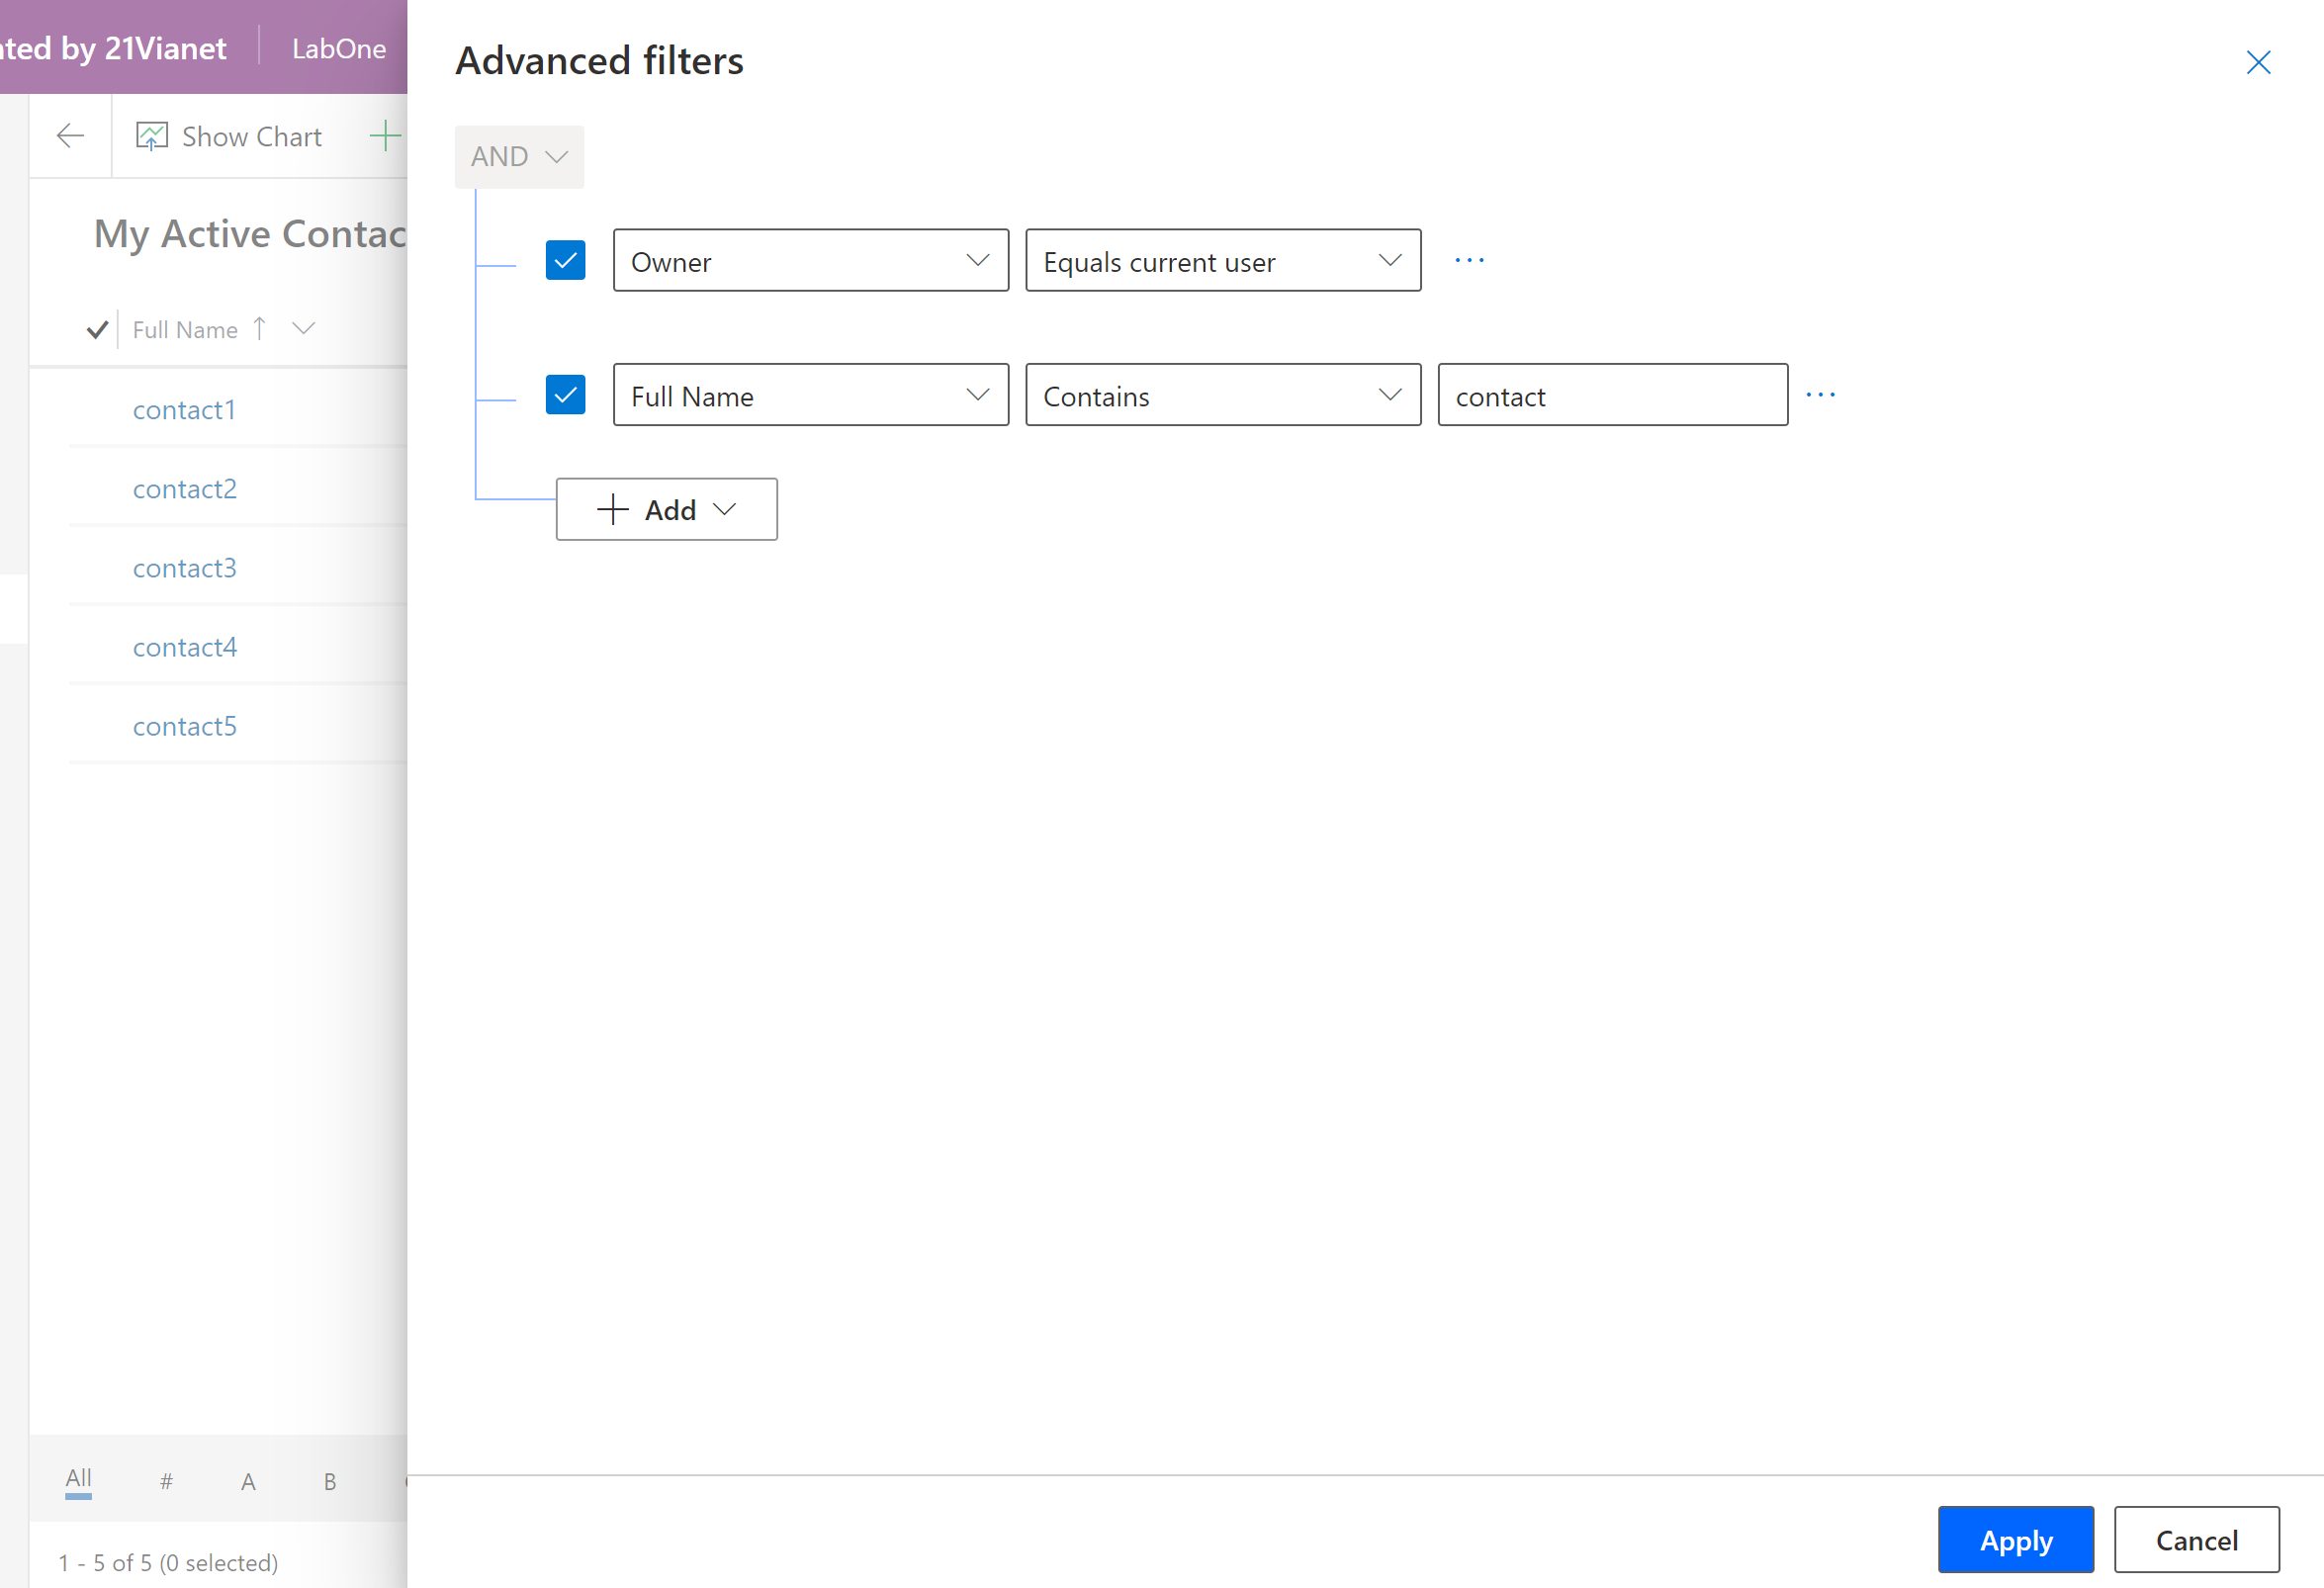Image resolution: width=2324 pixels, height=1588 pixels.
Task: Click the plus icon on the Add button
Action: [612, 509]
